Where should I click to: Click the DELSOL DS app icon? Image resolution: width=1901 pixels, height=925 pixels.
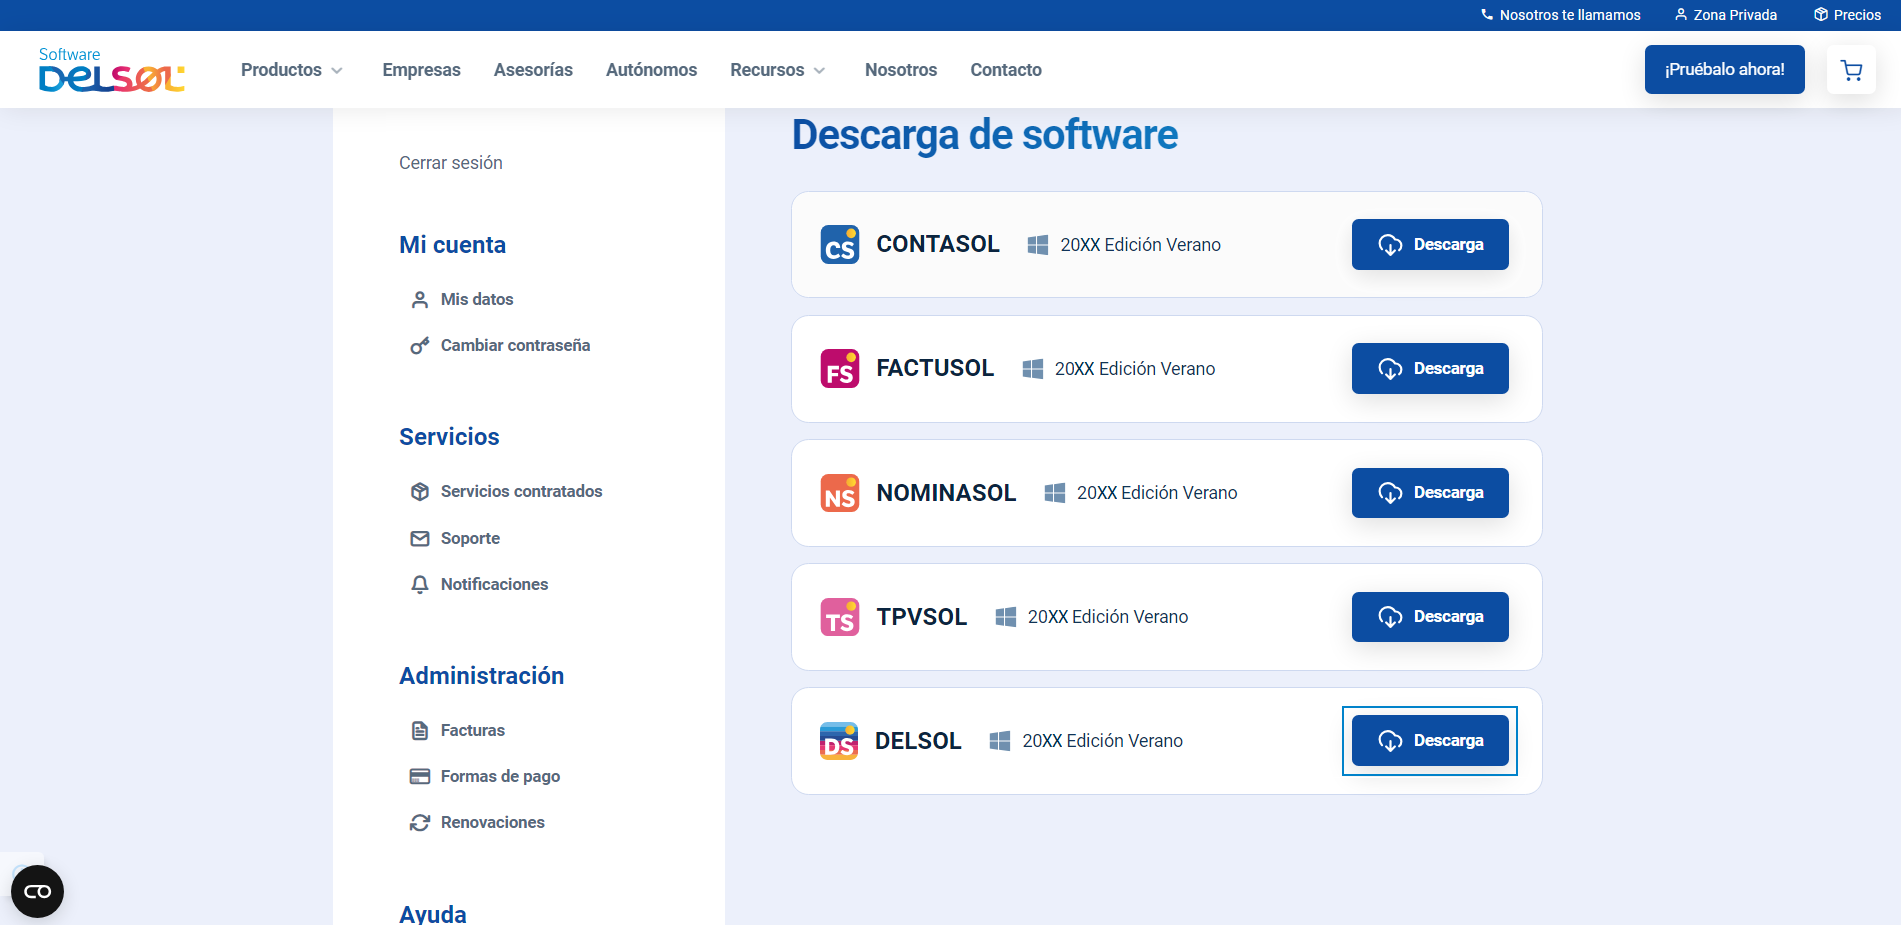coord(839,741)
